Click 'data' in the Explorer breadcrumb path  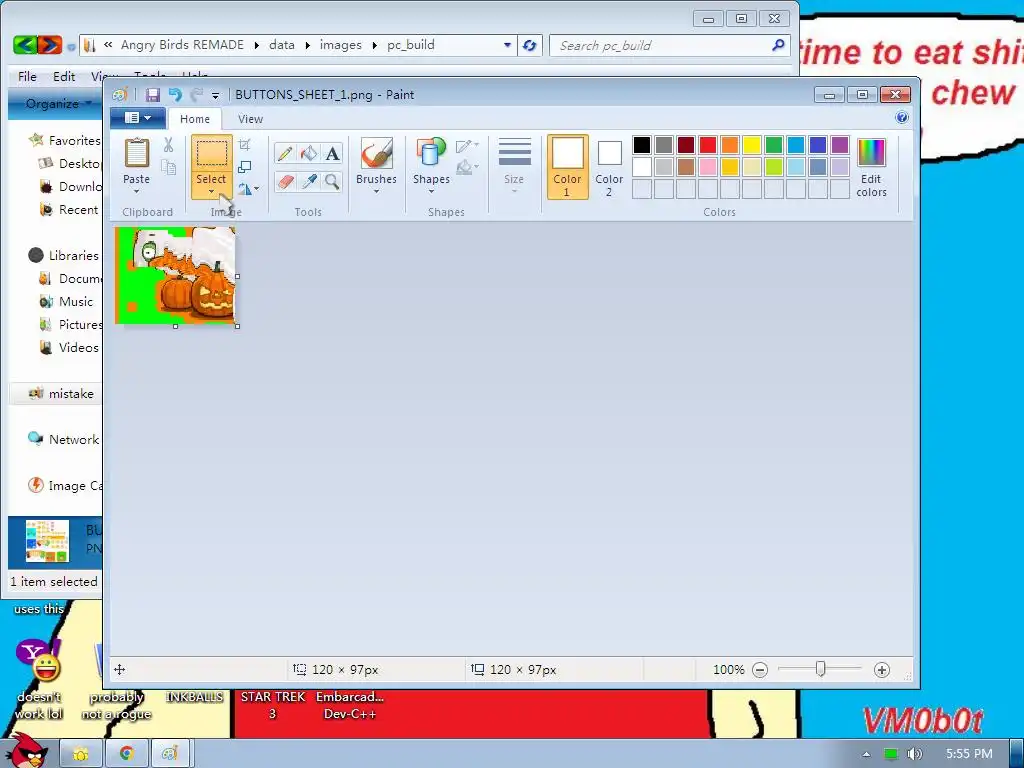pos(281,45)
